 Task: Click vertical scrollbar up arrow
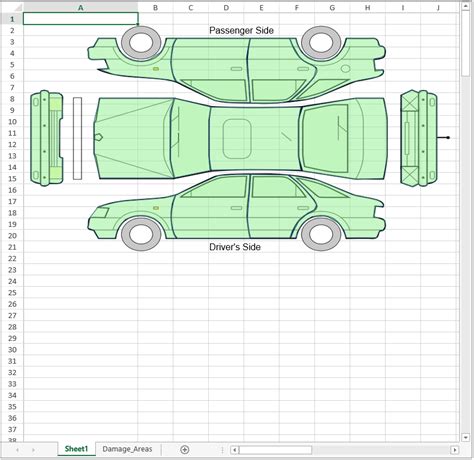coord(465,7)
